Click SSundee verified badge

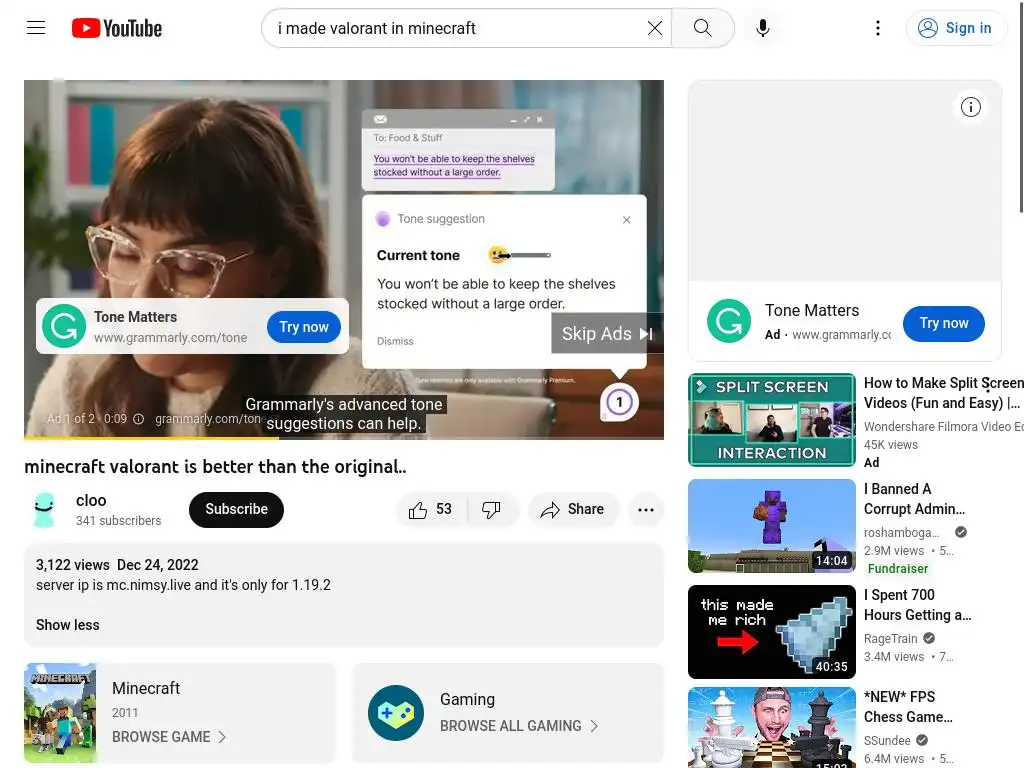point(921,740)
